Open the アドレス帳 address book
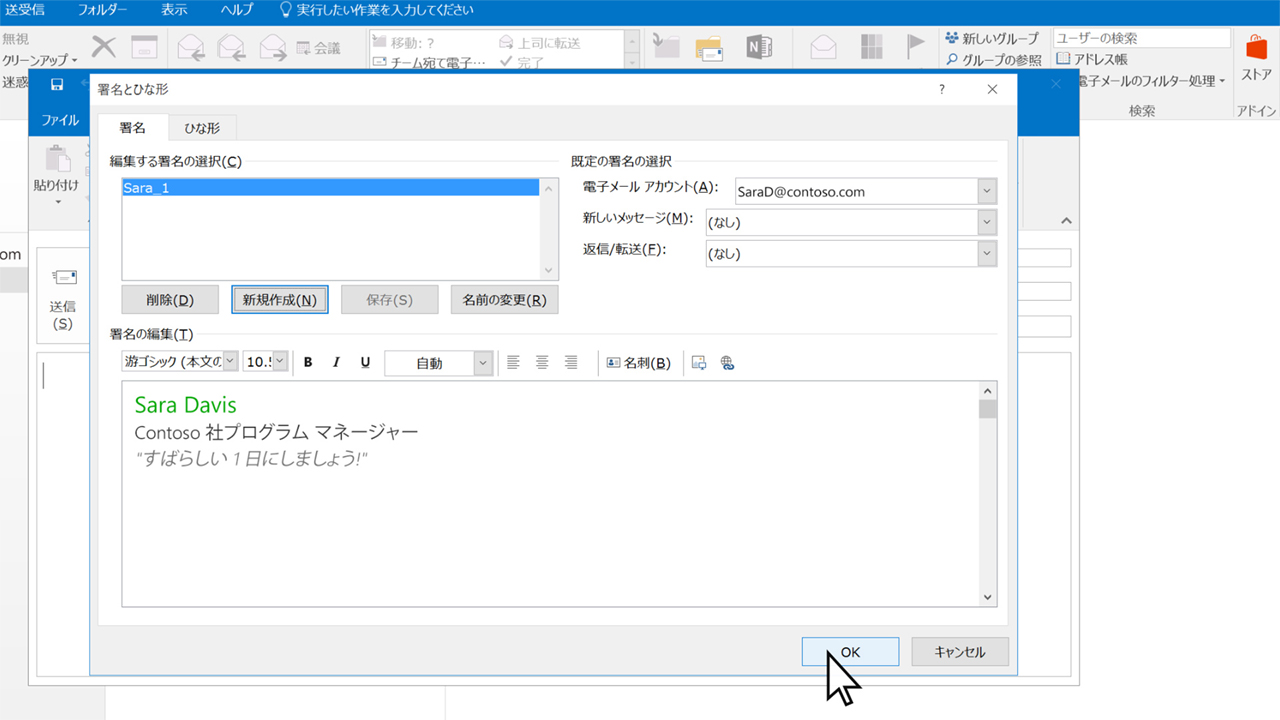 1092,59
